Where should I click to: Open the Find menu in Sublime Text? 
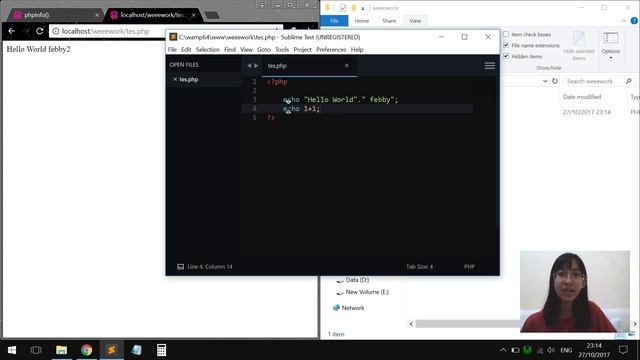230,49
